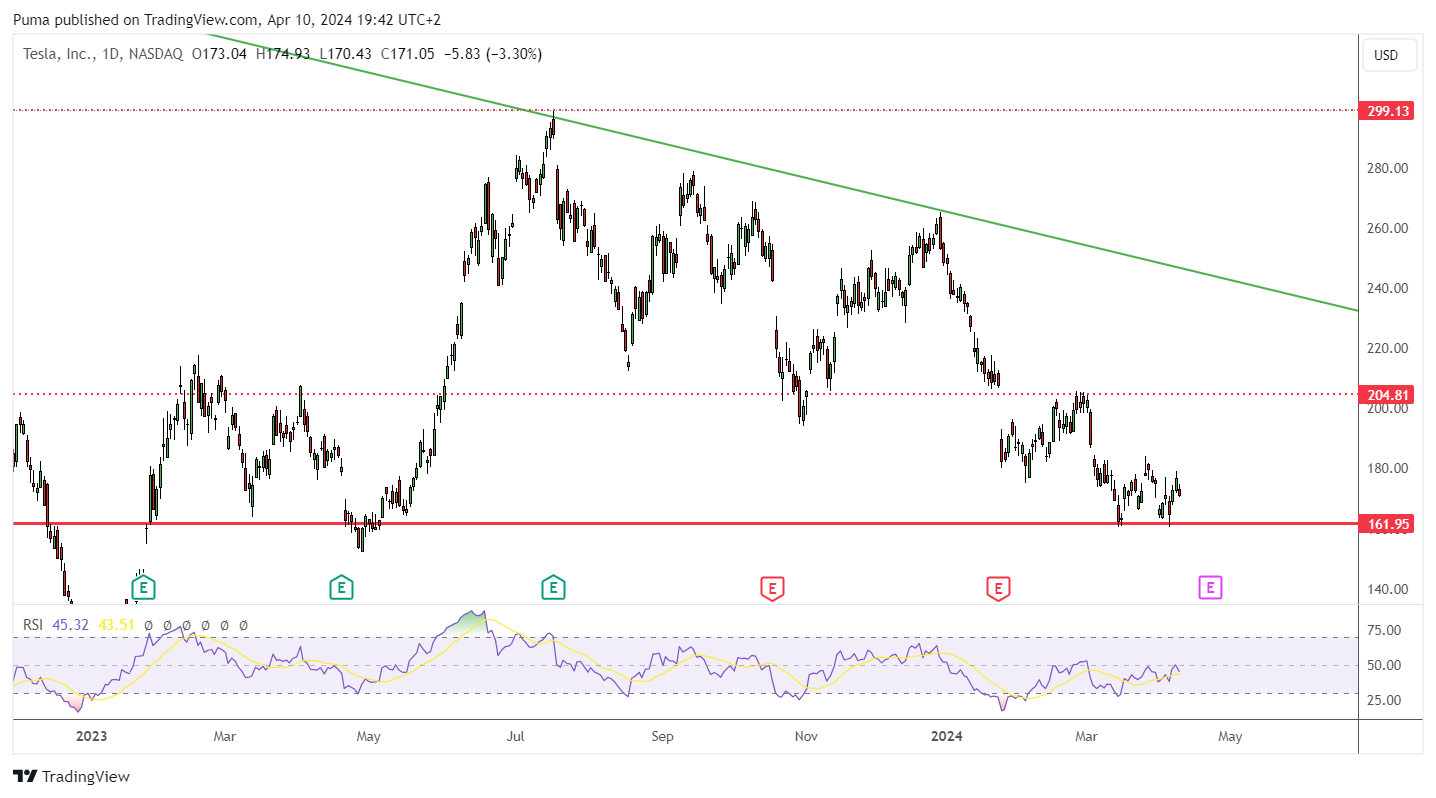Open the USD currency selector
The width and height of the screenshot is (1436, 798).
1389,55
